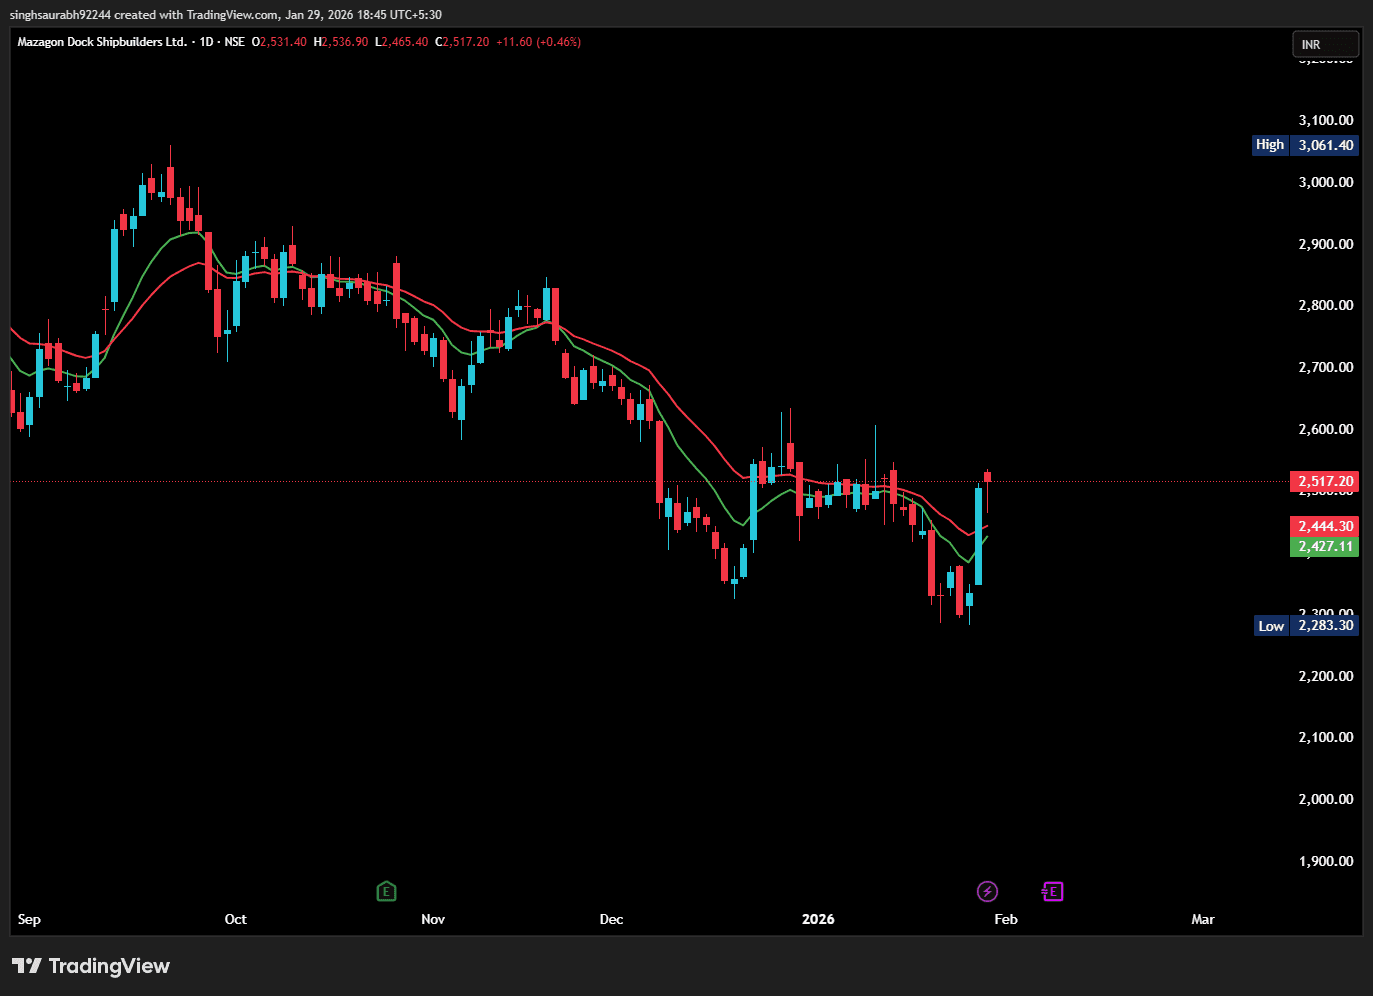Click the green 2,427.11 moving average label
The height and width of the screenshot is (996, 1373).
coord(1325,546)
